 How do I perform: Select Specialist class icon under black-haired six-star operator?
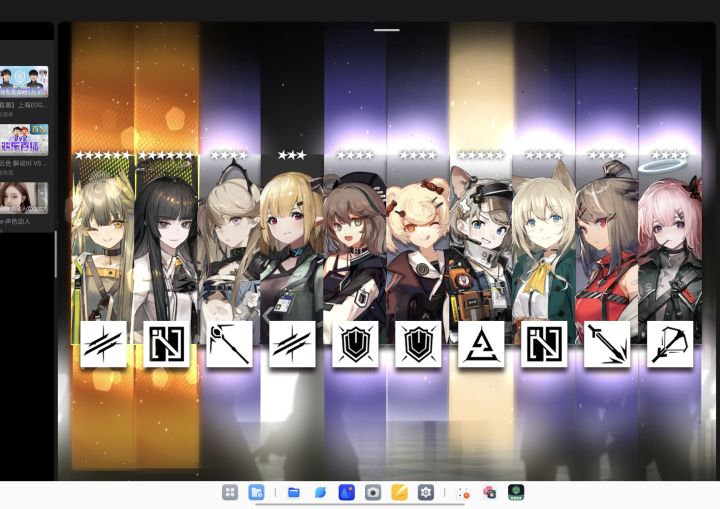pyautogui.click(x=166, y=344)
